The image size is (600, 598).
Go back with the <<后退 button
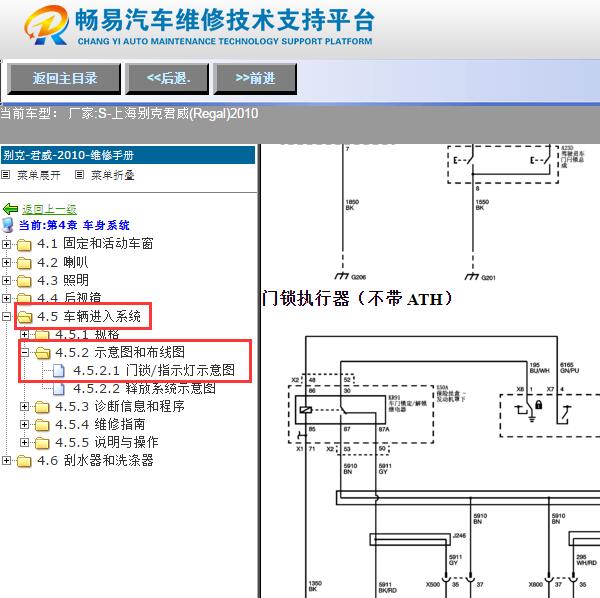(x=167, y=79)
